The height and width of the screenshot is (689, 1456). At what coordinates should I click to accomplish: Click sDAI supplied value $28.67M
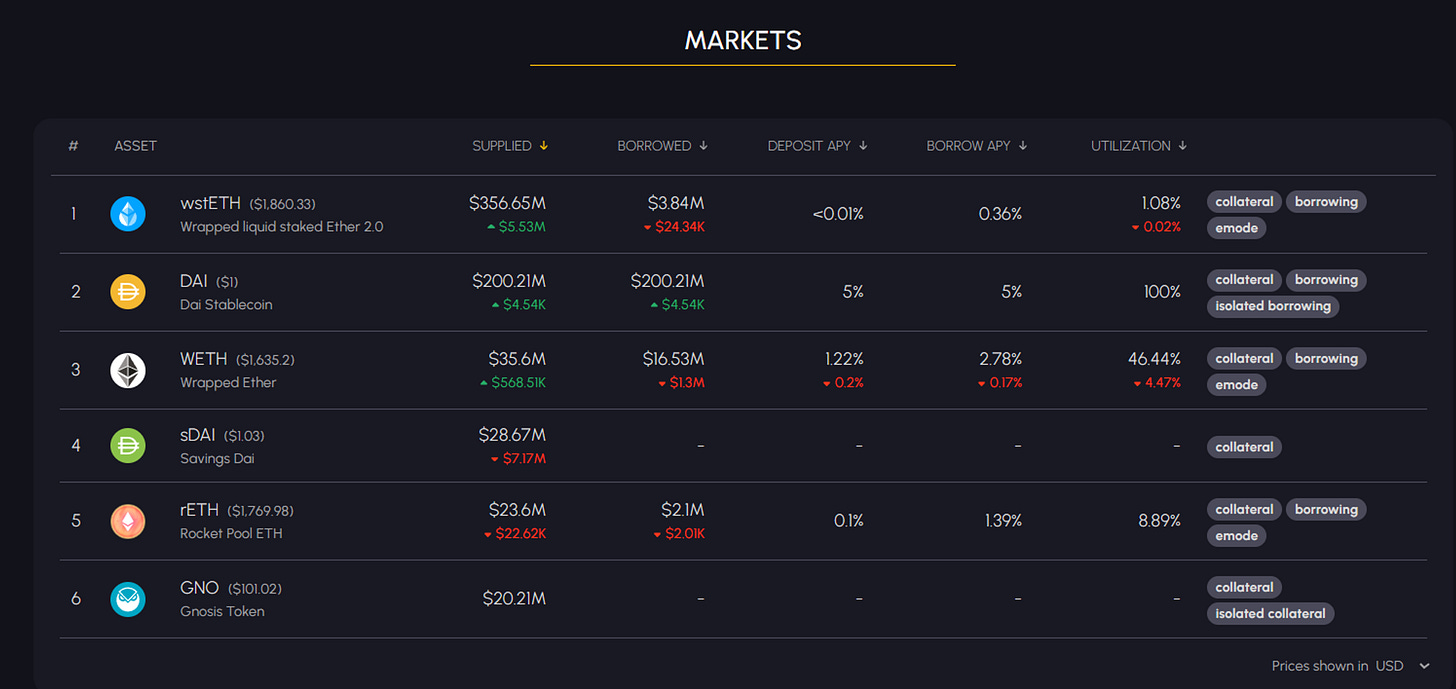pos(512,435)
